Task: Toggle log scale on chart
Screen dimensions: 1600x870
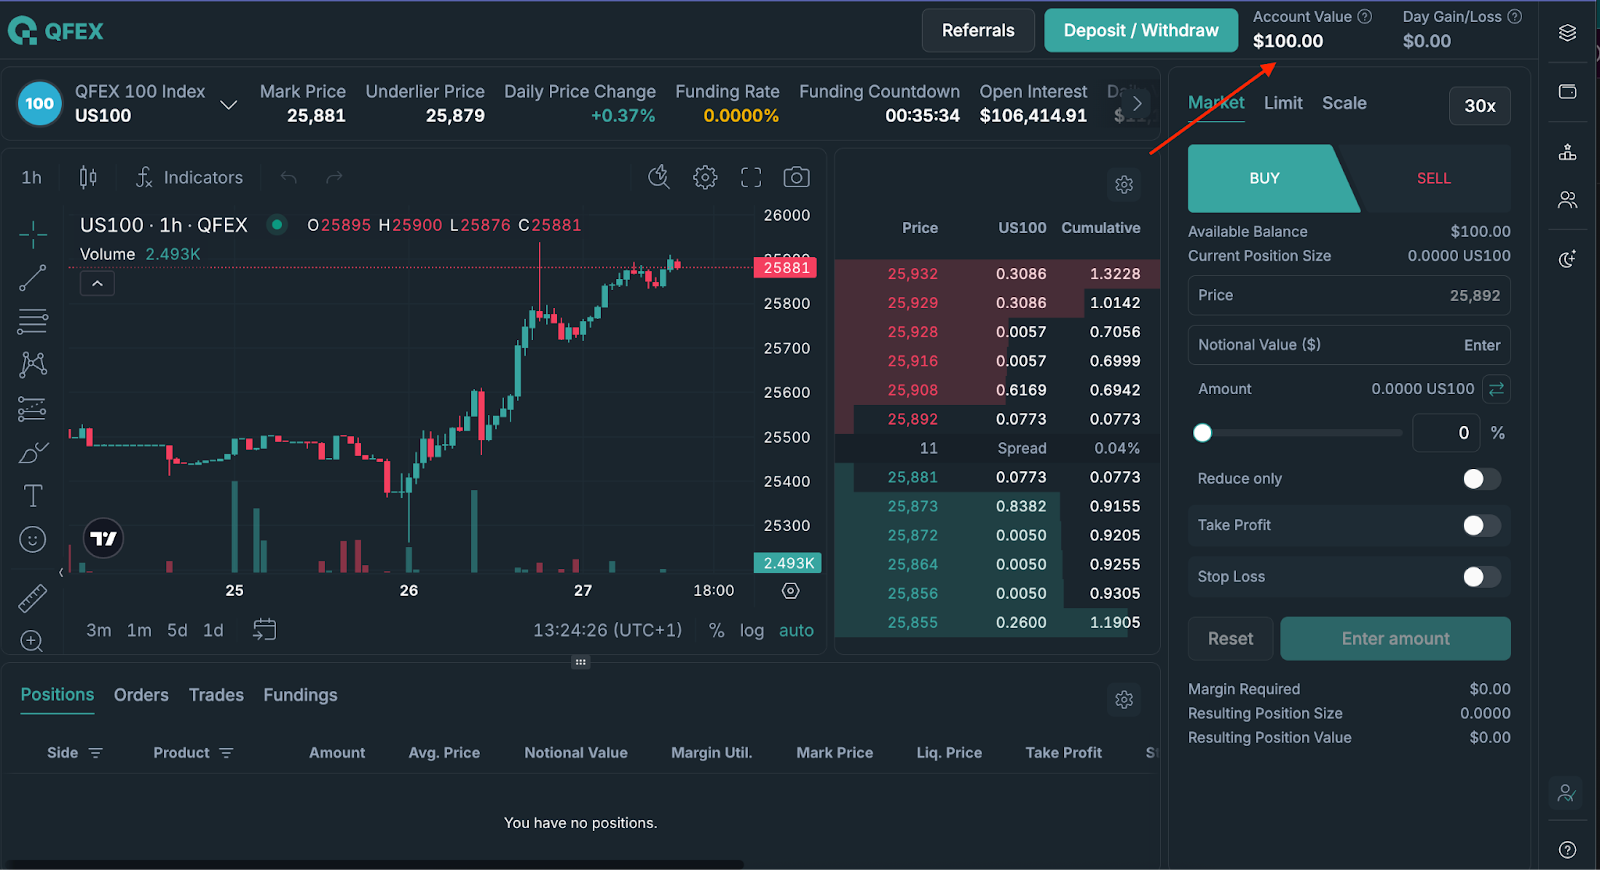Action: 752,631
